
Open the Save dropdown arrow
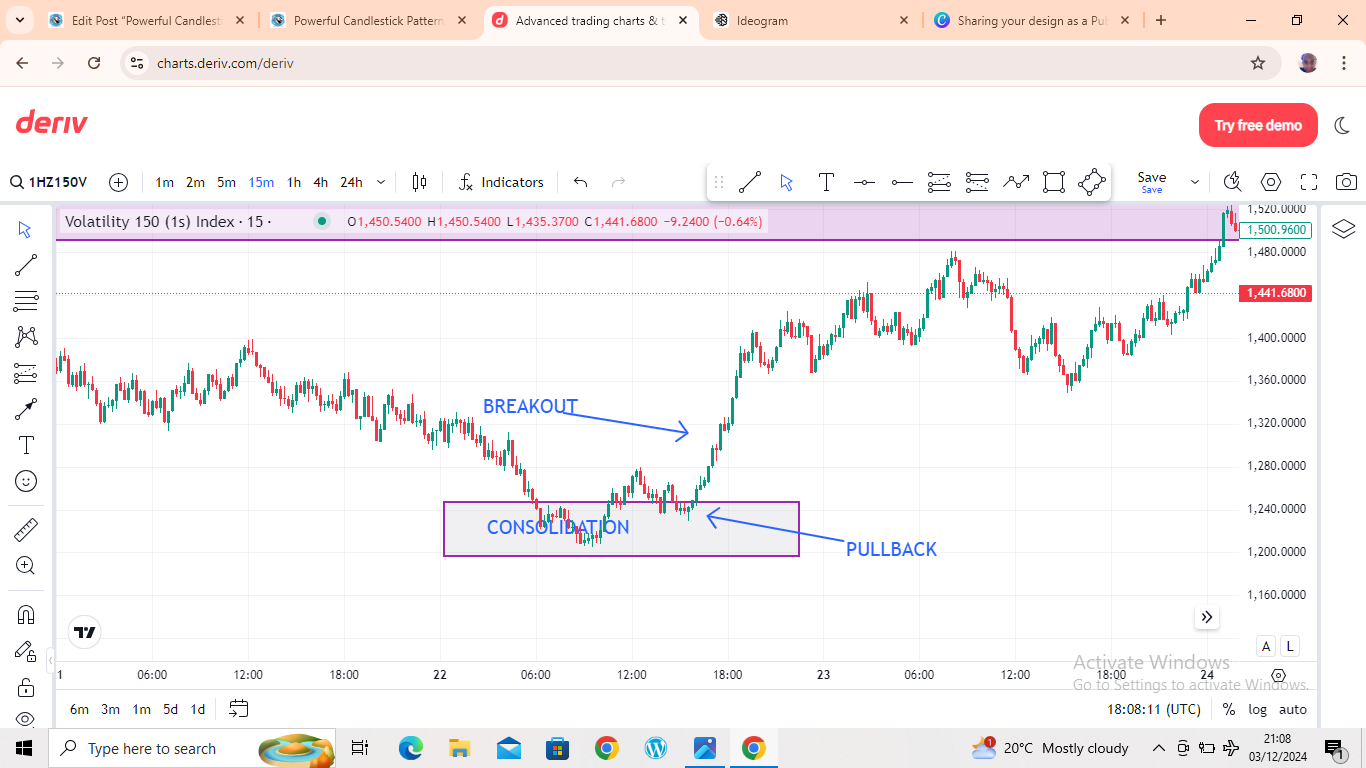1194,182
